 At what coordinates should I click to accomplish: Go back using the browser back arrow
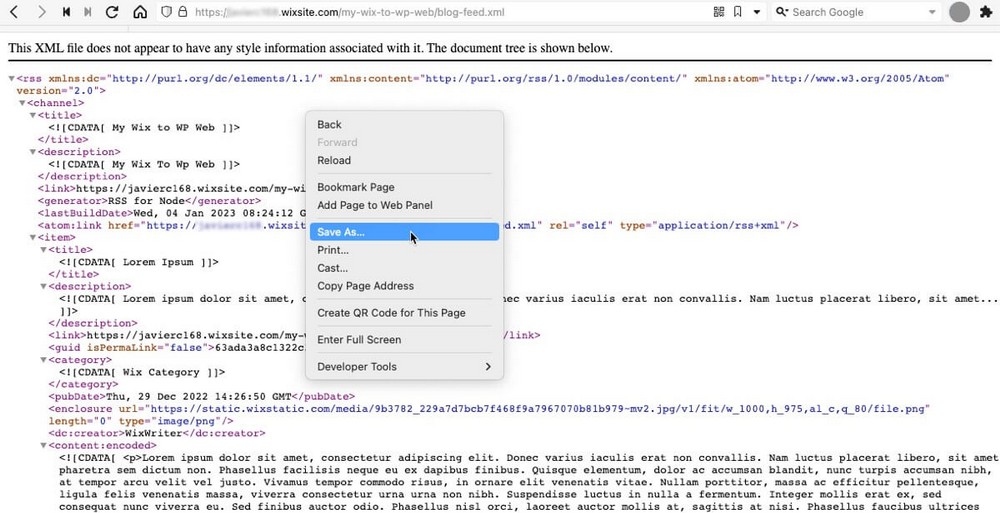pyautogui.click(x=14, y=12)
